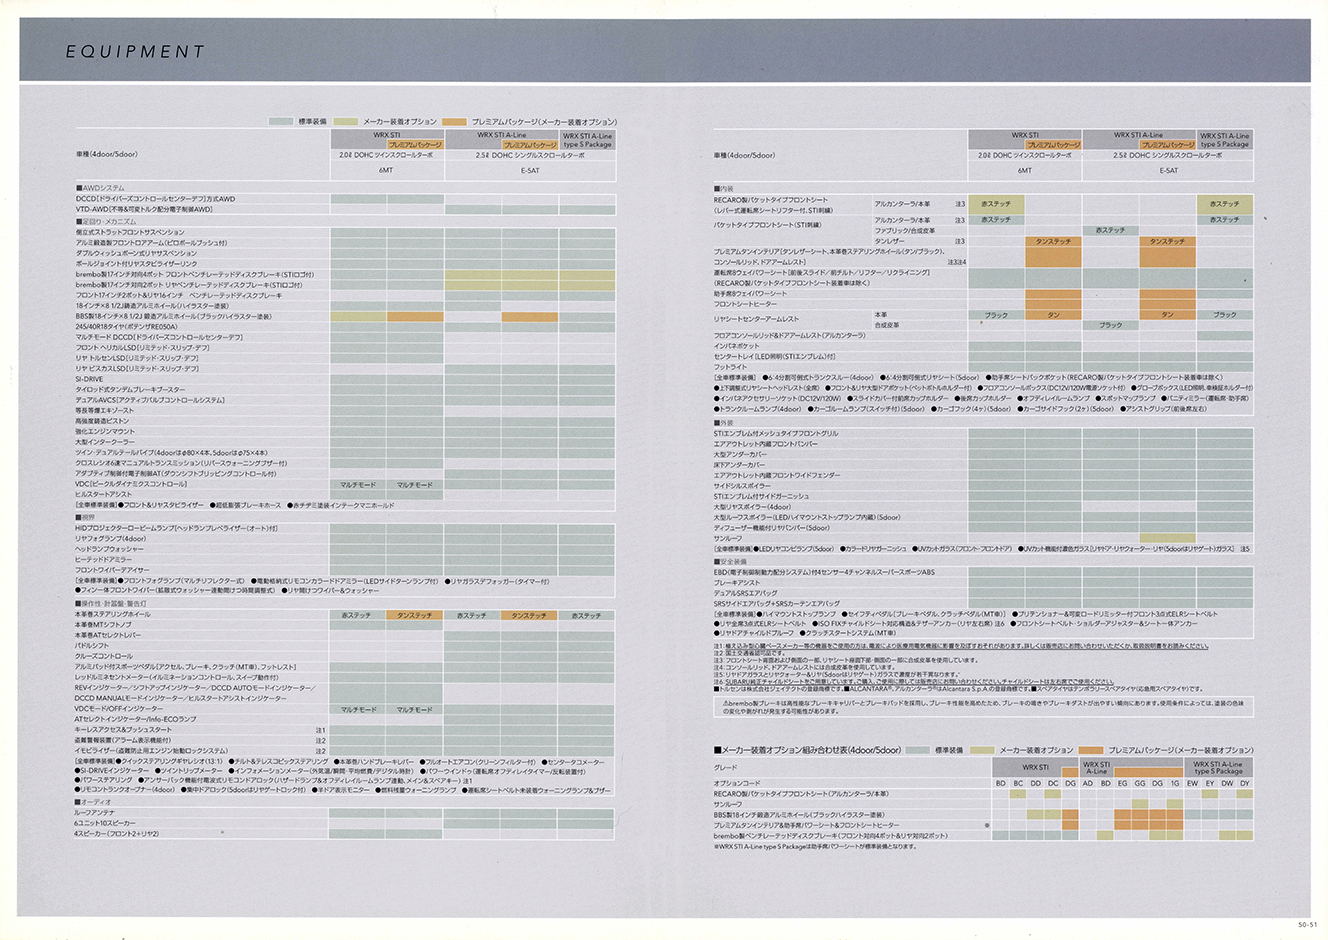Click the デュアルAVCS row label

(150, 400)
